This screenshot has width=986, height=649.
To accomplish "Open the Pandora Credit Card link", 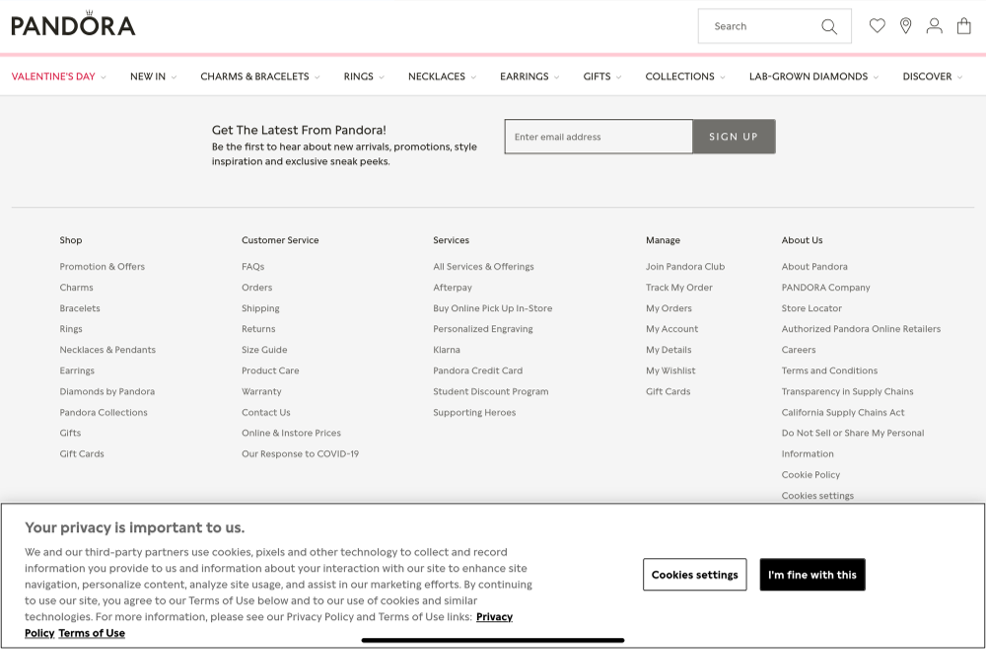I will click(x=478, y=370).
